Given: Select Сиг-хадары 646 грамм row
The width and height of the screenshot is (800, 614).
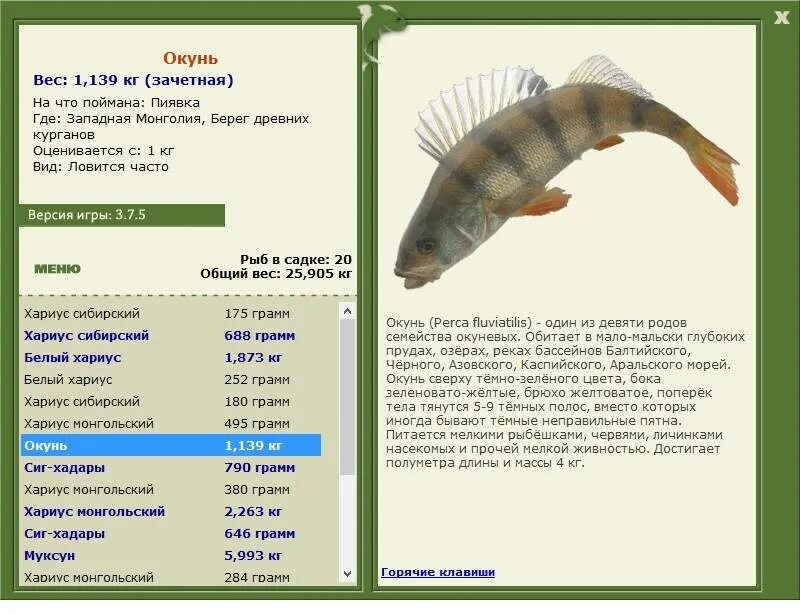Looking at the screenshot, I should [171, 533].
